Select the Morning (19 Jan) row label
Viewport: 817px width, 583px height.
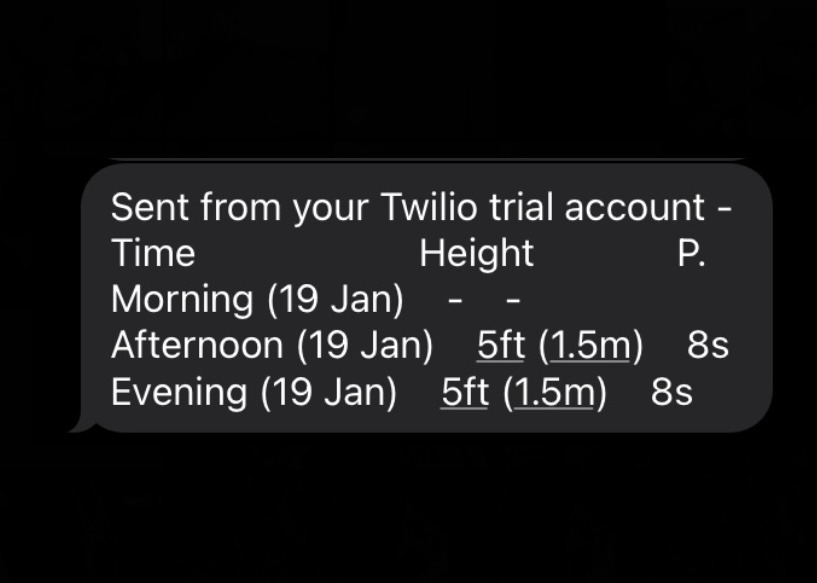click(257, 300)
